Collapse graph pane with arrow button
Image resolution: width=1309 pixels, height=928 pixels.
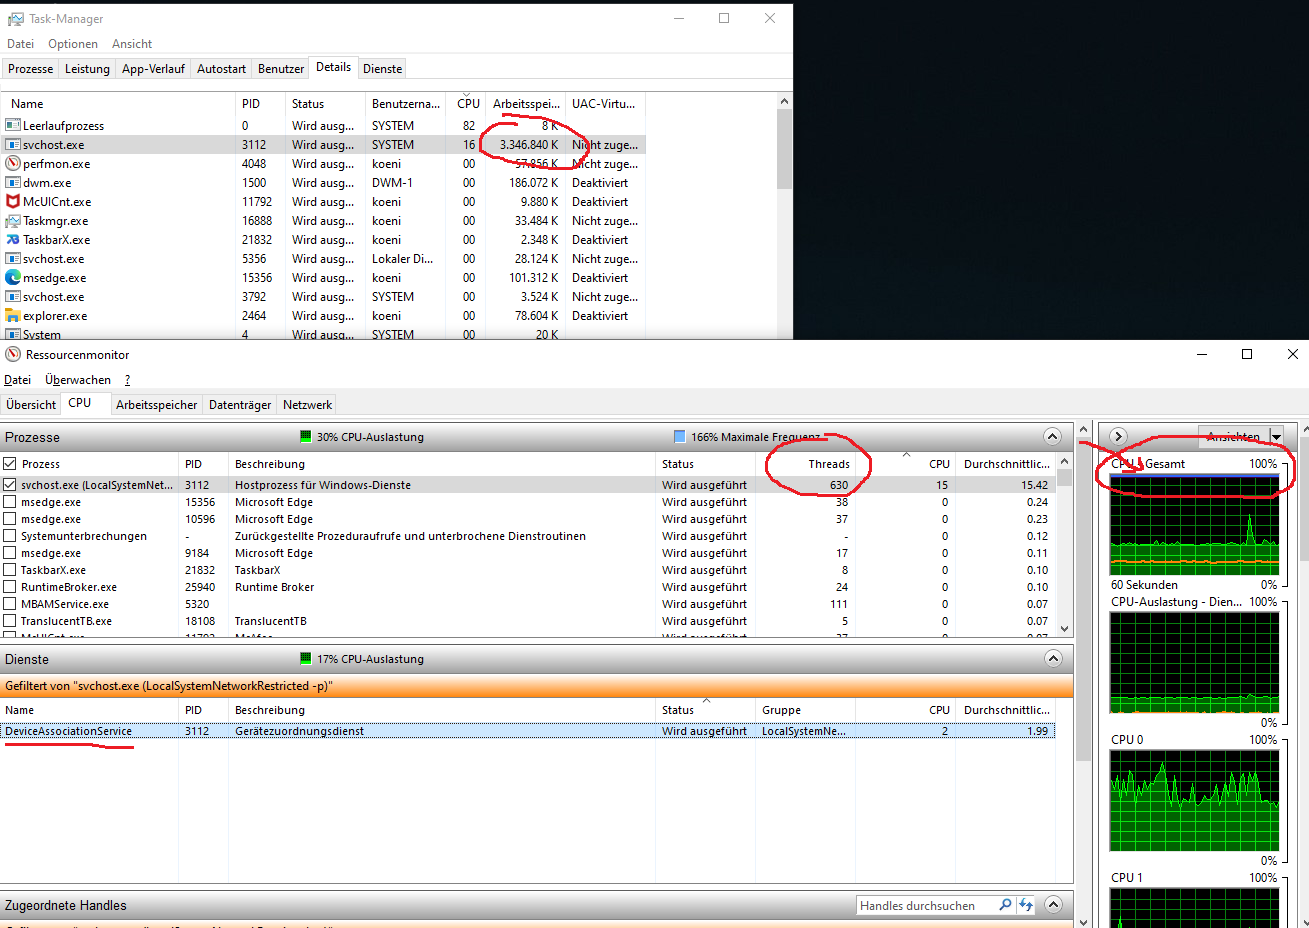(1118, 436)
